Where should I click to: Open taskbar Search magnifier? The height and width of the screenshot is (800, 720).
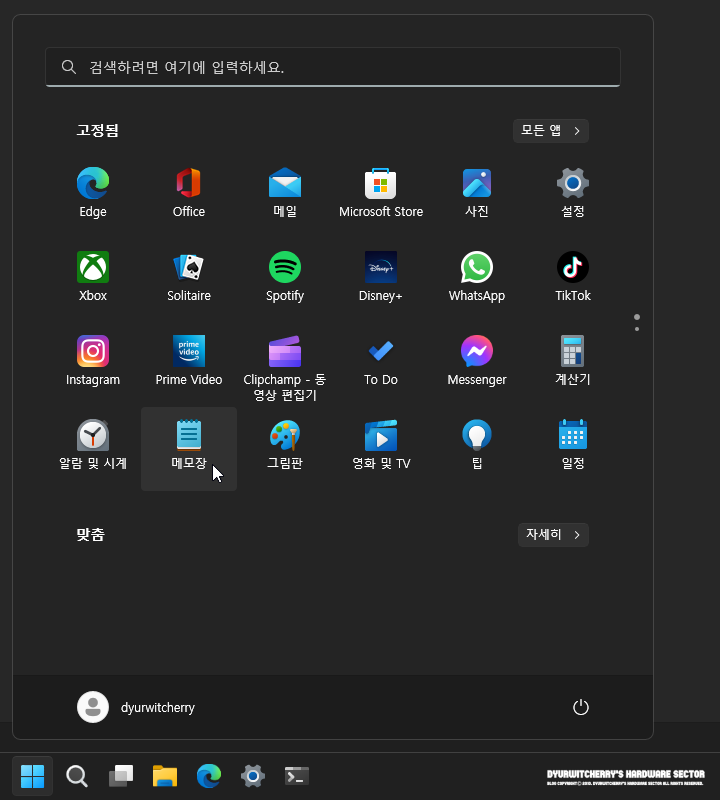[77, 776]
